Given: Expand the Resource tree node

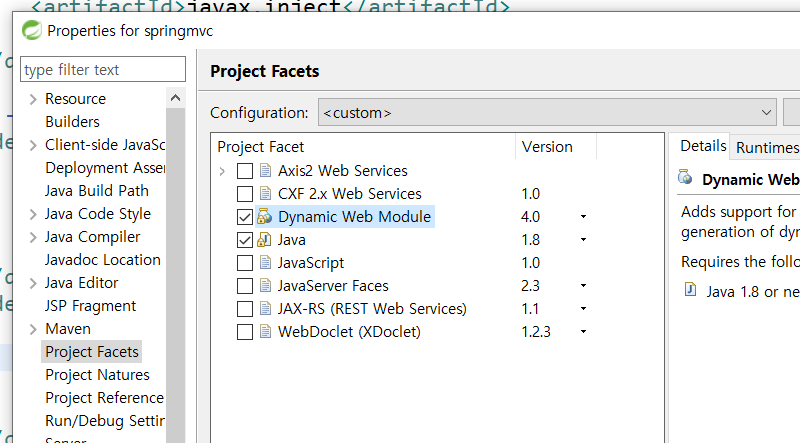Looking at the screenshot, I should [x=33, y=99].
